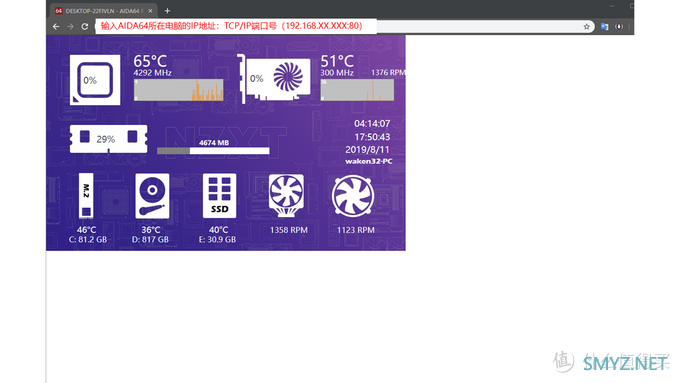Click the hard disk D: drive icon

152,196
